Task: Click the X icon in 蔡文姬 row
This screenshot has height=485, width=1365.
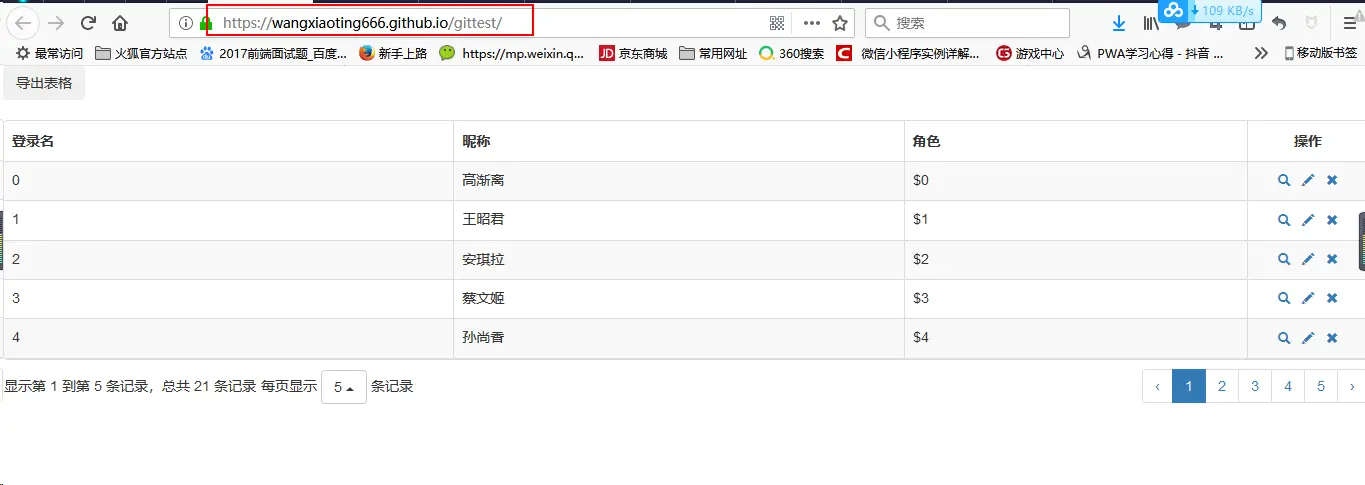Action: [x=1332, y=298]
